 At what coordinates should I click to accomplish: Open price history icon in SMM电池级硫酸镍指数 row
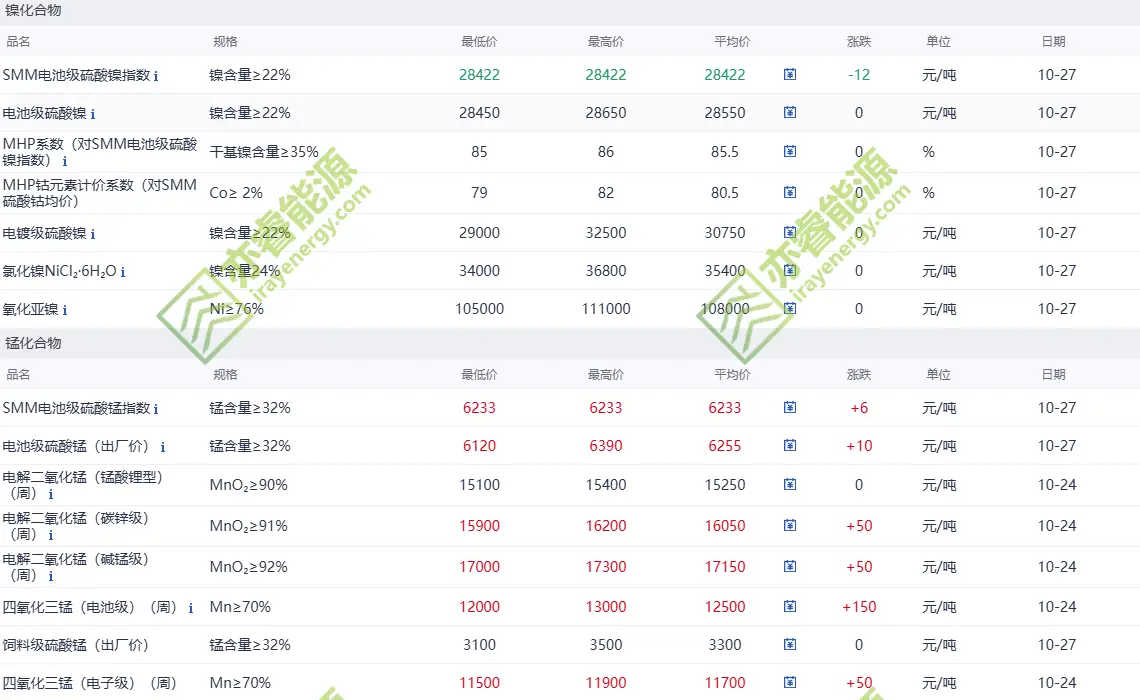(790, 75)
